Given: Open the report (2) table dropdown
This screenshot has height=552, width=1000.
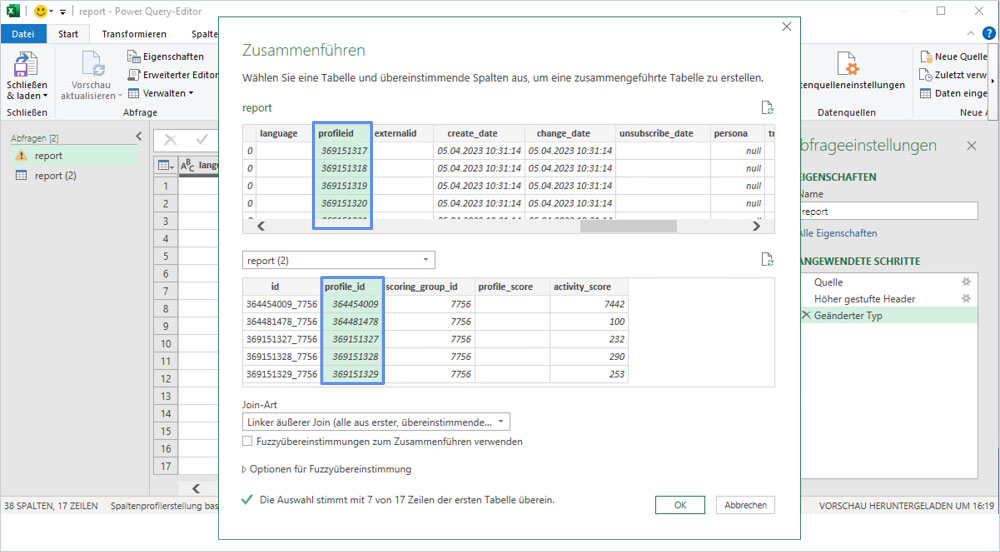Looking at the screenshot, I should 339,260.
